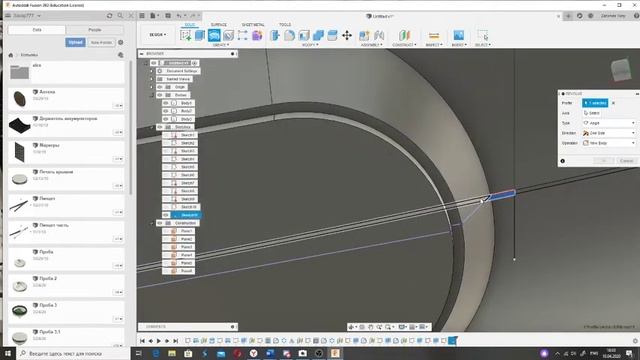Open Operation New Body dropdown
Viewport: 640px width, 360px height.
pyautogui.click(x=609, y=143)
